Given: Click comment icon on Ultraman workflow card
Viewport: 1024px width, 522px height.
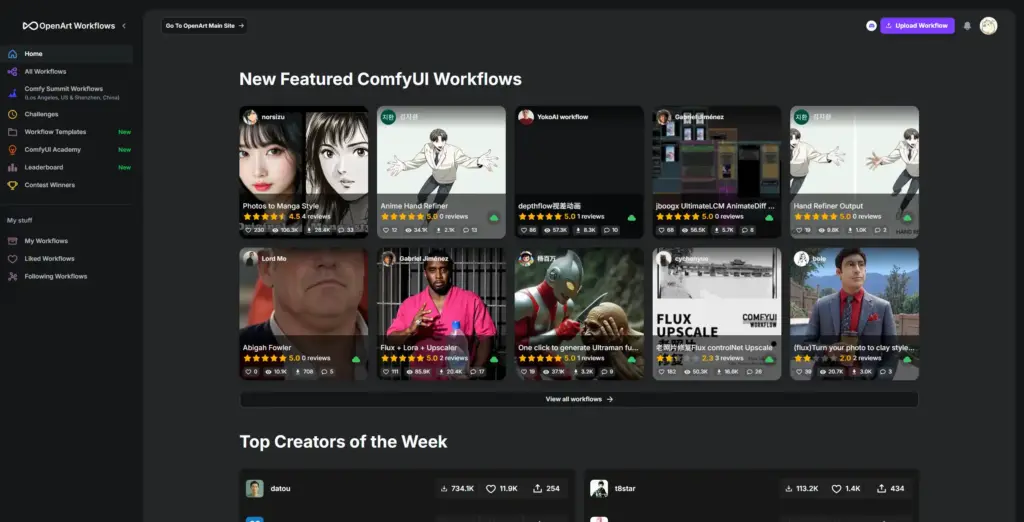Looking at the screenshot, I should click(x=603, y=372).
